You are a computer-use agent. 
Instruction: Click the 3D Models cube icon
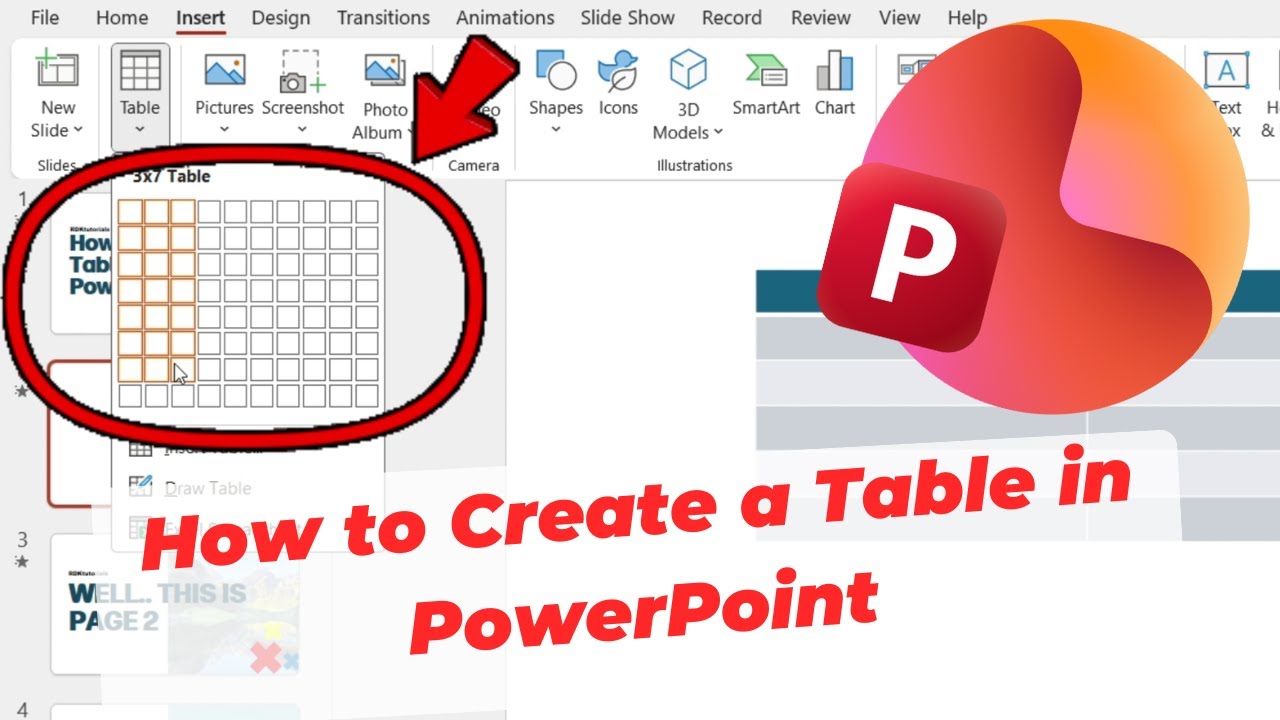[x=688, y=71]
